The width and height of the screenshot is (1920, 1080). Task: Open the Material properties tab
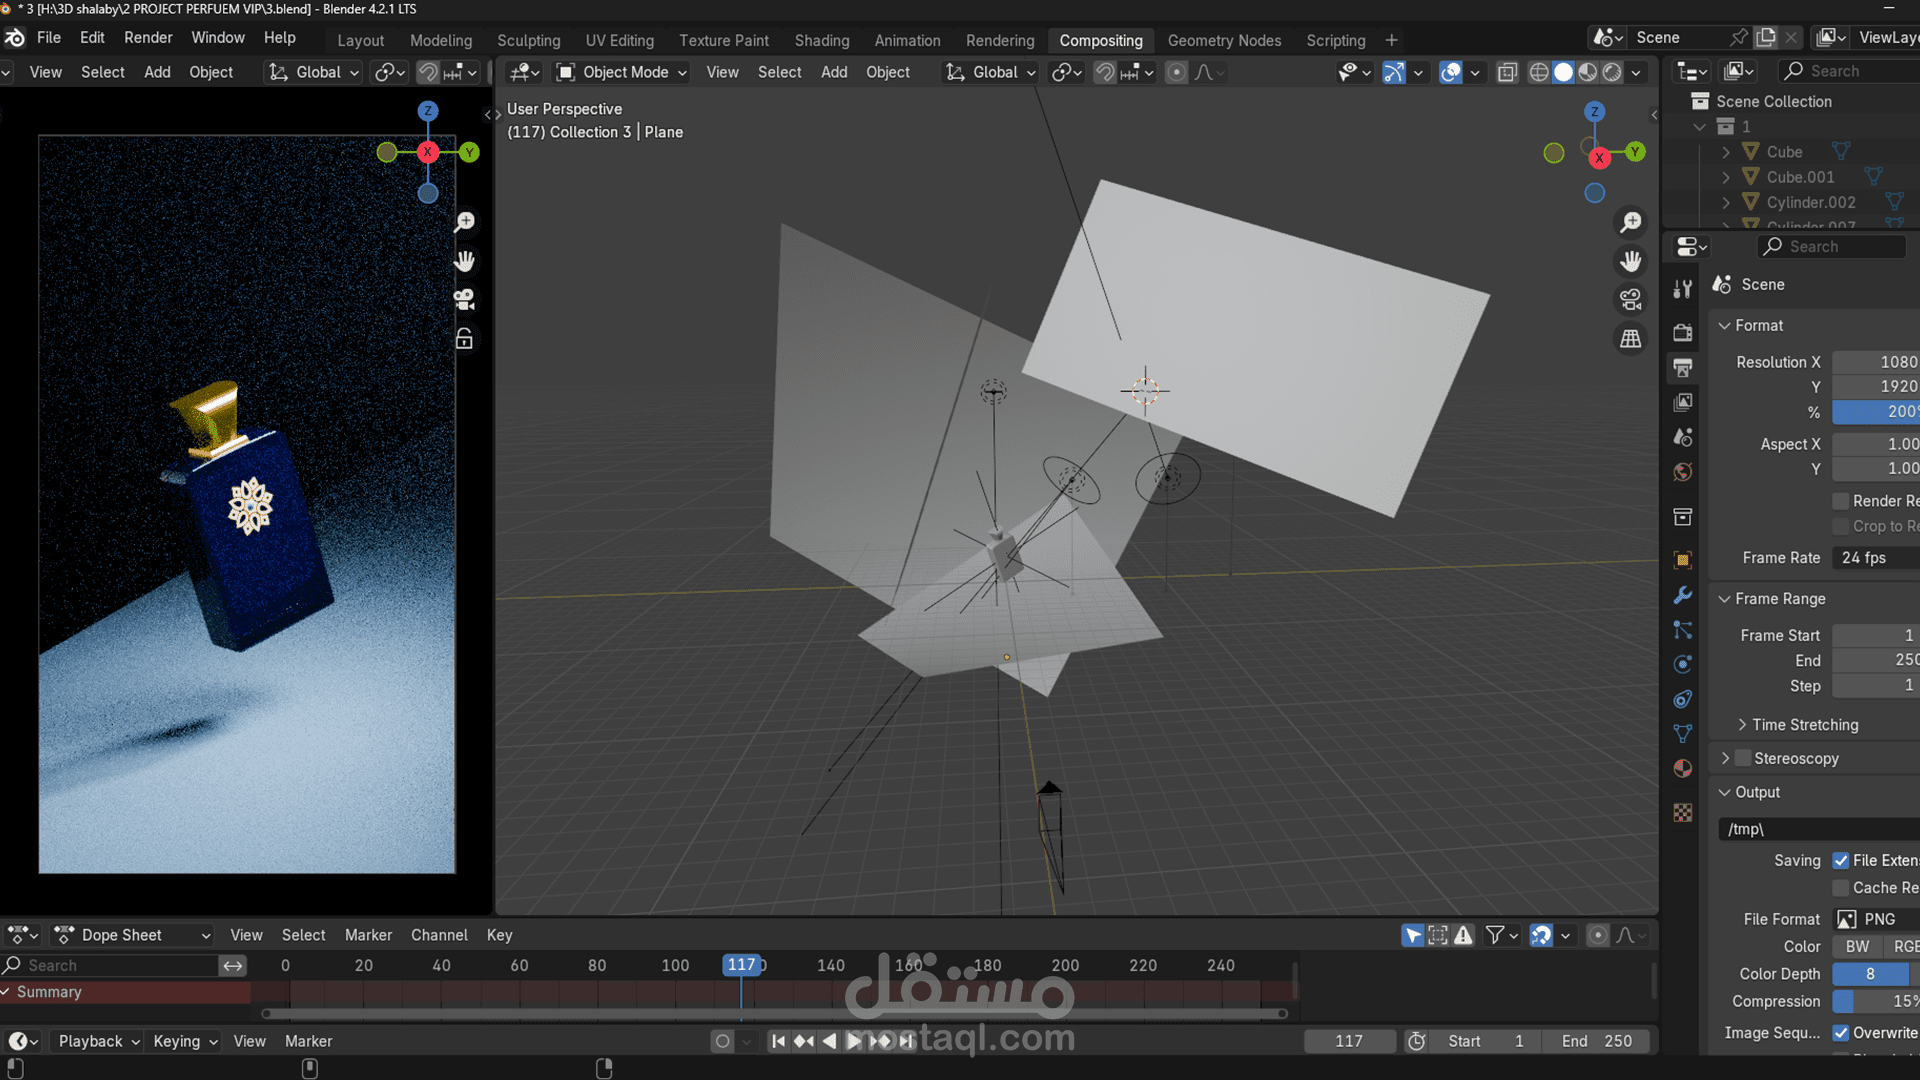(1683, 768)
